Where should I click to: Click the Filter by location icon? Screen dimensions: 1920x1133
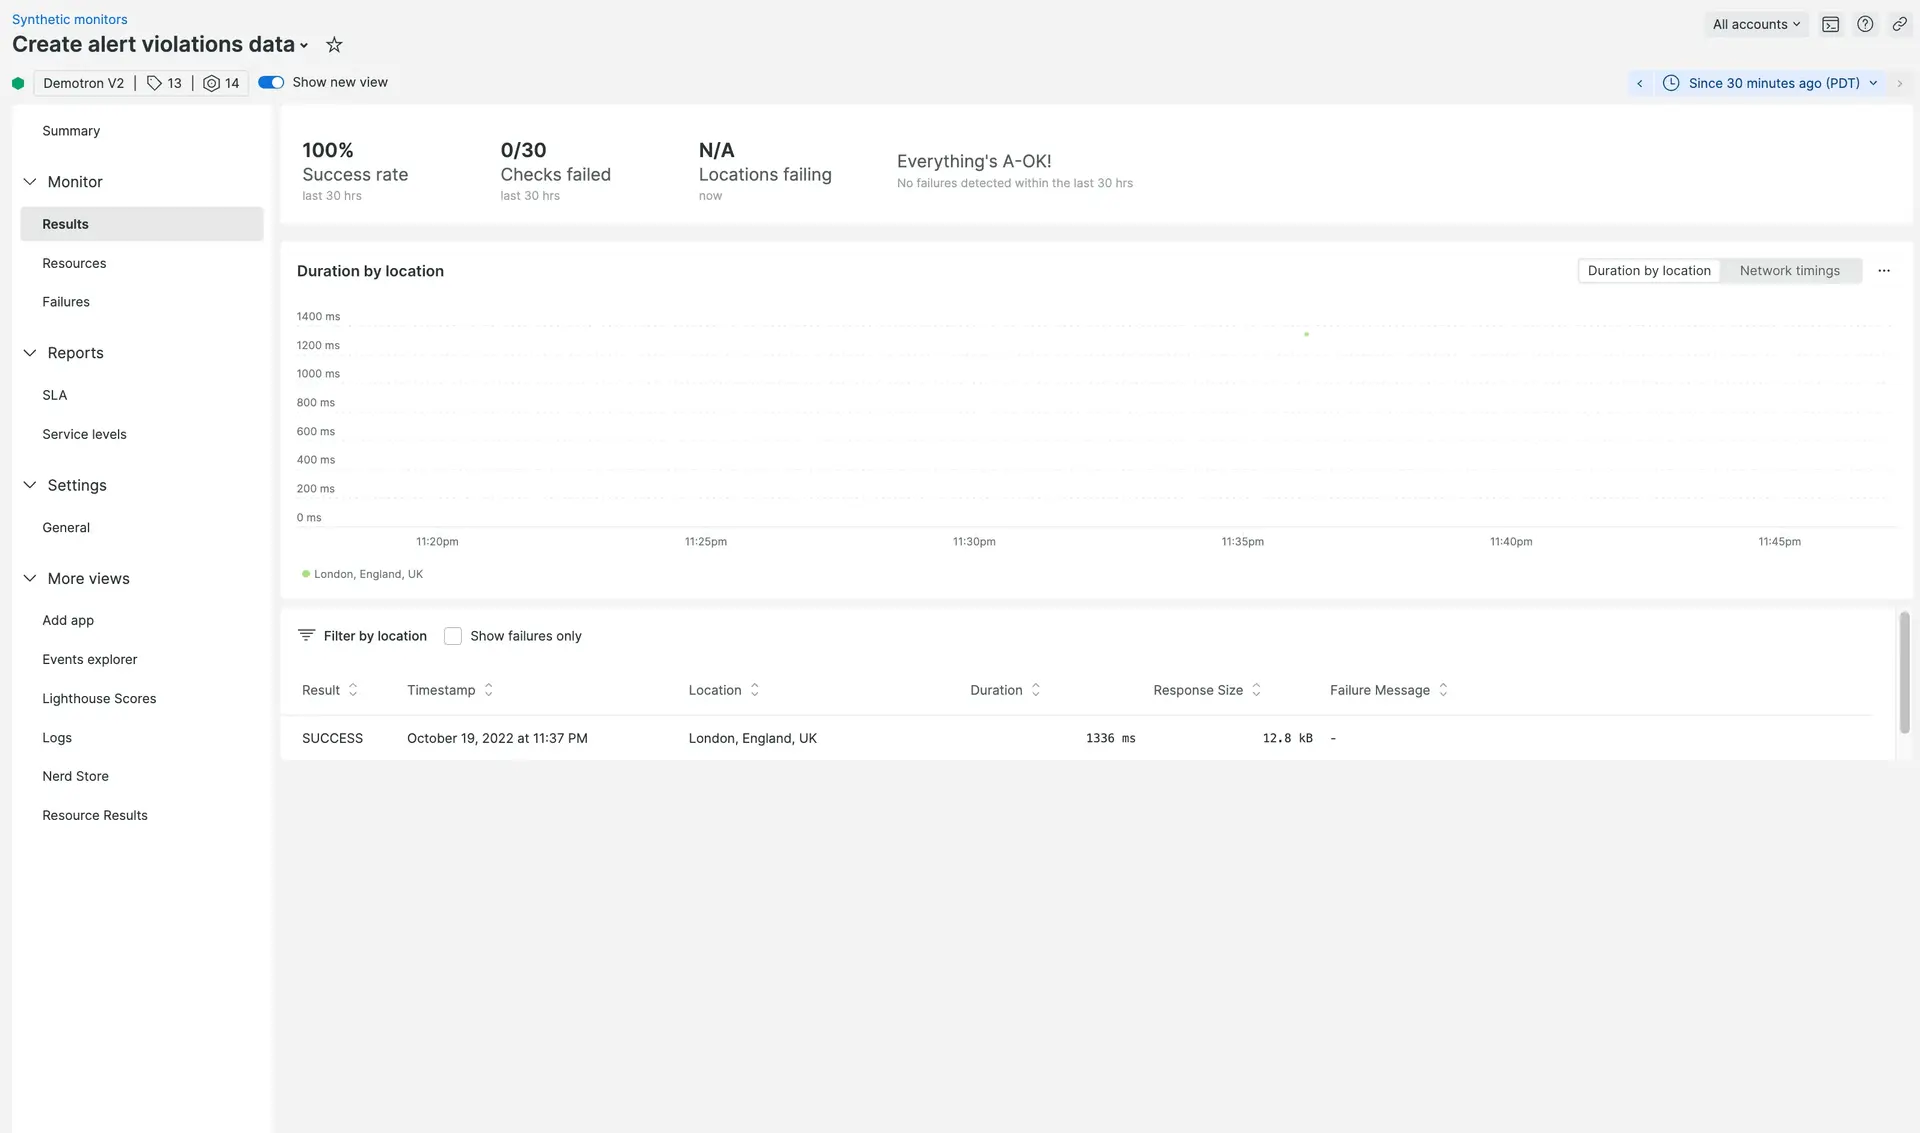tap(306, 636)
